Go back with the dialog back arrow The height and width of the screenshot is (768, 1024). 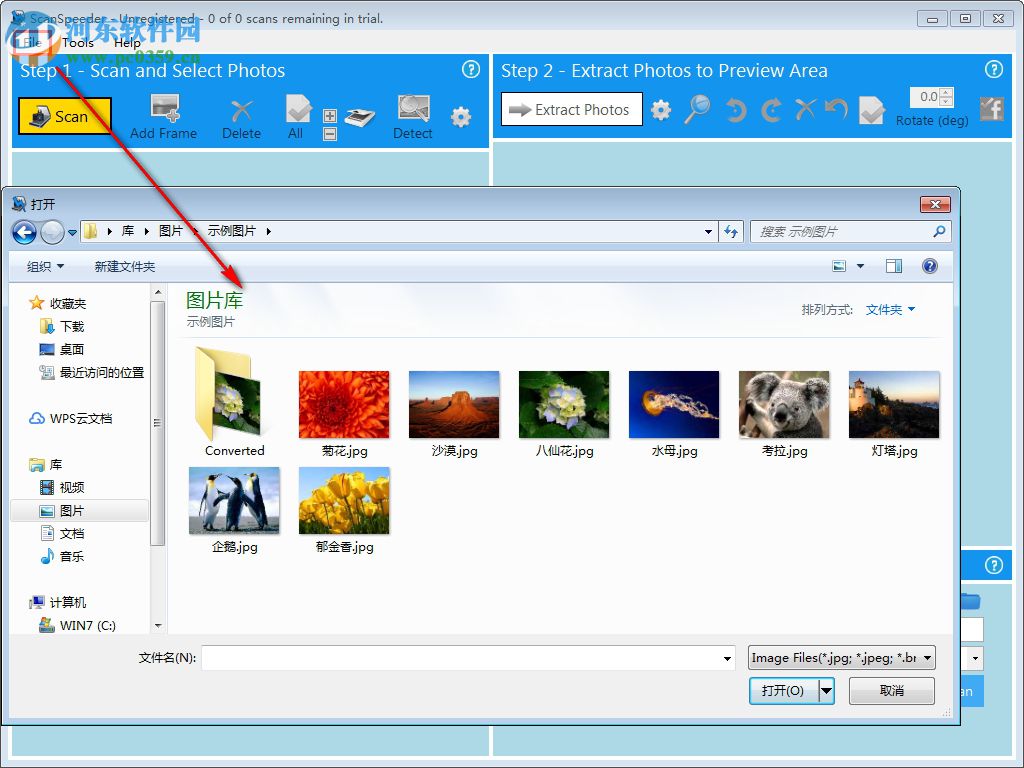coord(25,231)
